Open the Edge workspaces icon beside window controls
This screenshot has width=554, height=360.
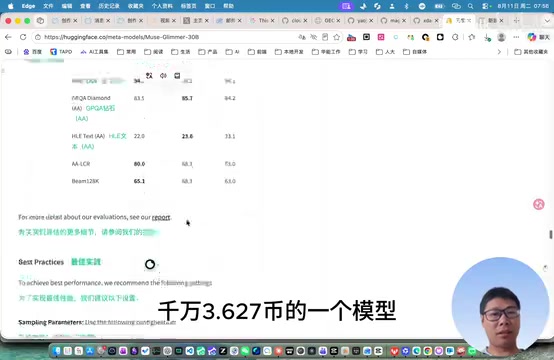tap(40, 20)
